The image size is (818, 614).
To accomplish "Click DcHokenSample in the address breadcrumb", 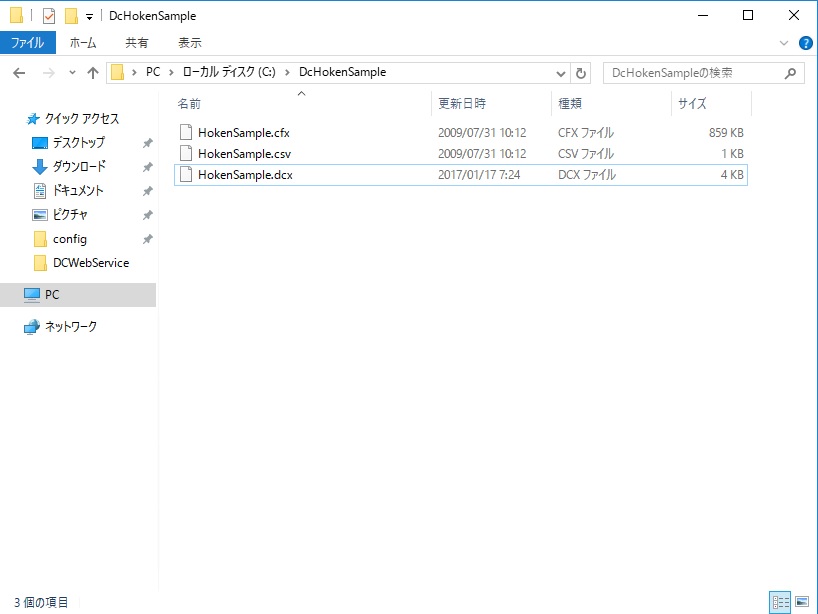I will coord(342,72).
